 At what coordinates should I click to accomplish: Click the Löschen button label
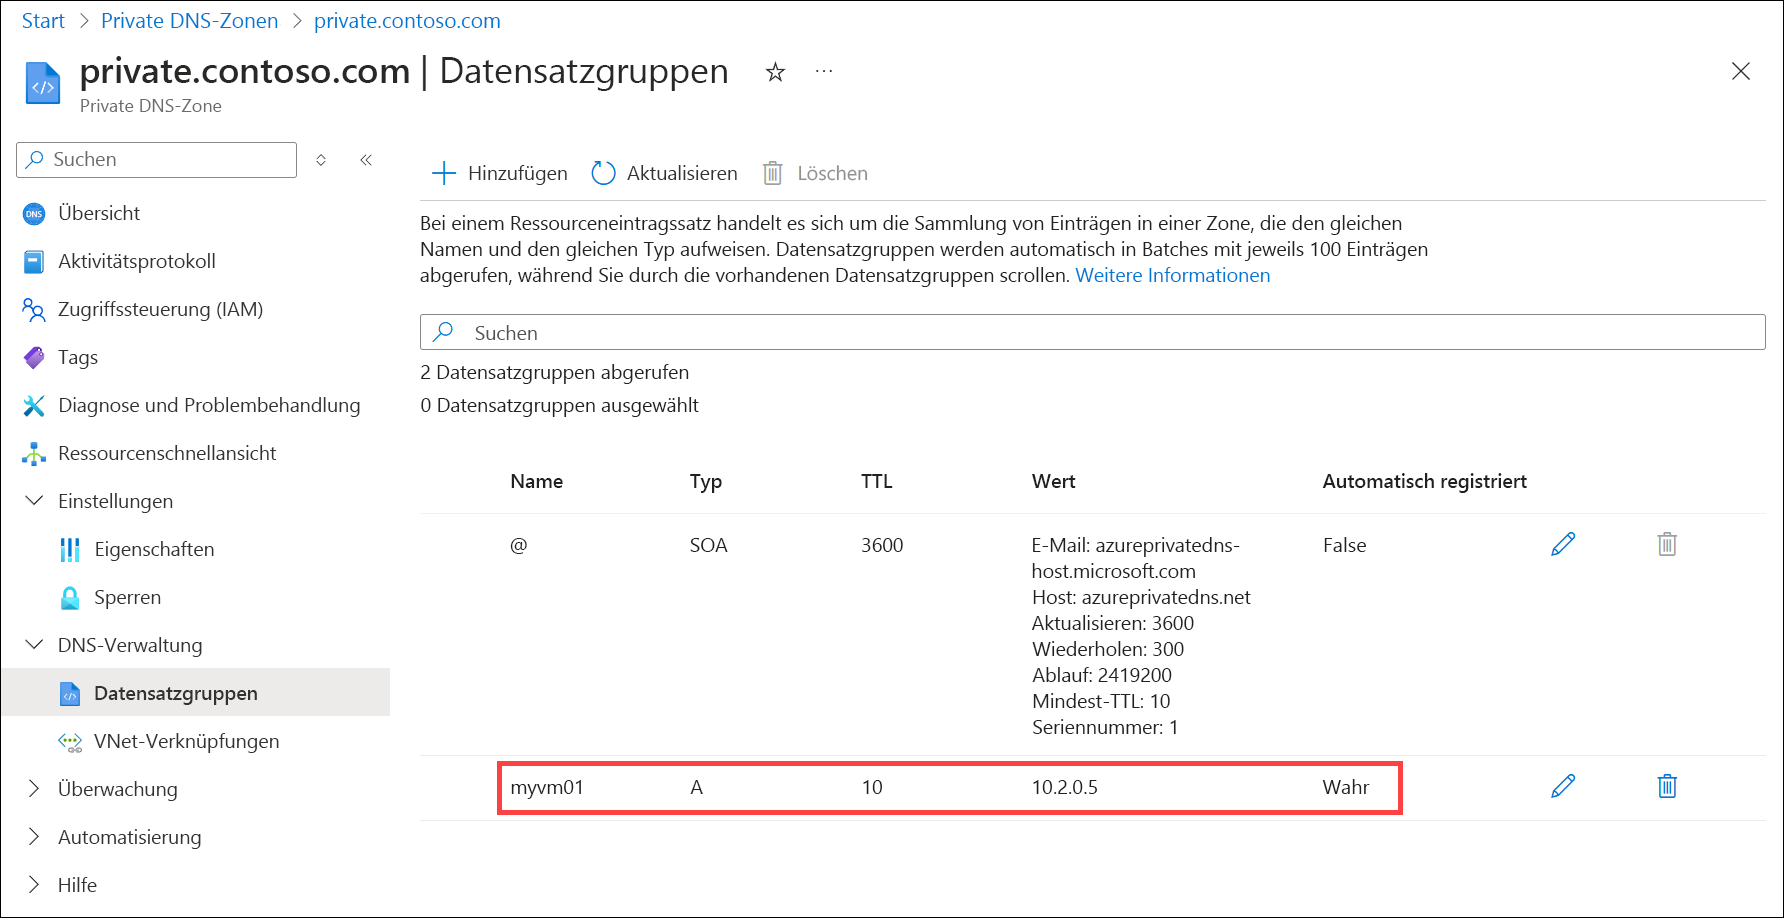pos(832,173)
